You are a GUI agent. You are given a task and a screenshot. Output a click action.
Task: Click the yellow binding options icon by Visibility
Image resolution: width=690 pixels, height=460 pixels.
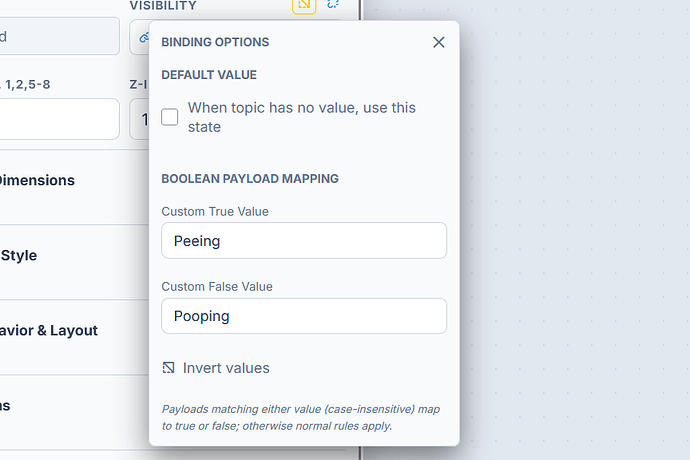[304, 5]
